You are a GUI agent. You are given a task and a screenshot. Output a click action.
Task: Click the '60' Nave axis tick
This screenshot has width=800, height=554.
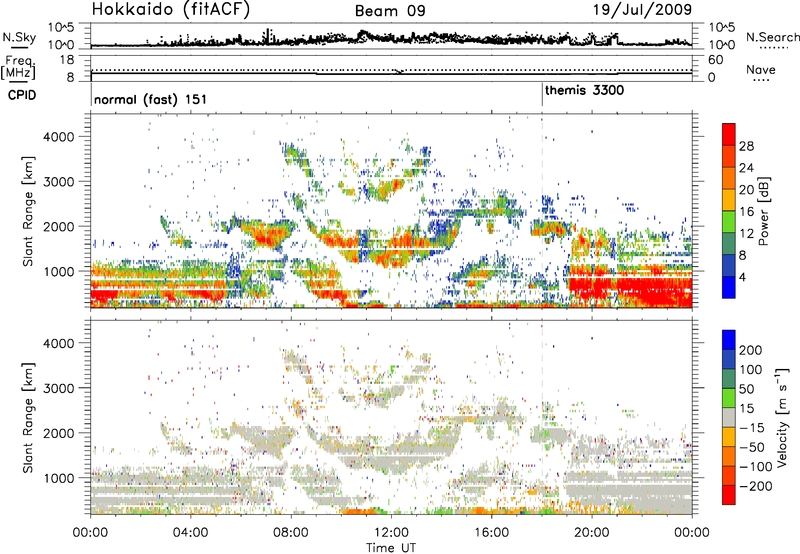pos(715,60)
